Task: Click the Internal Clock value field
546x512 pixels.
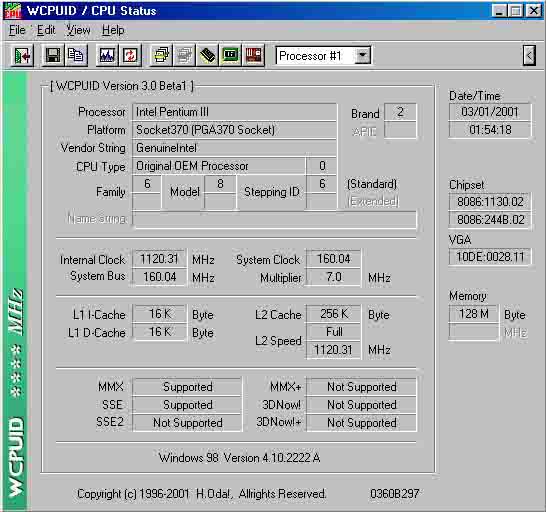Action: (x=159, y=259)
